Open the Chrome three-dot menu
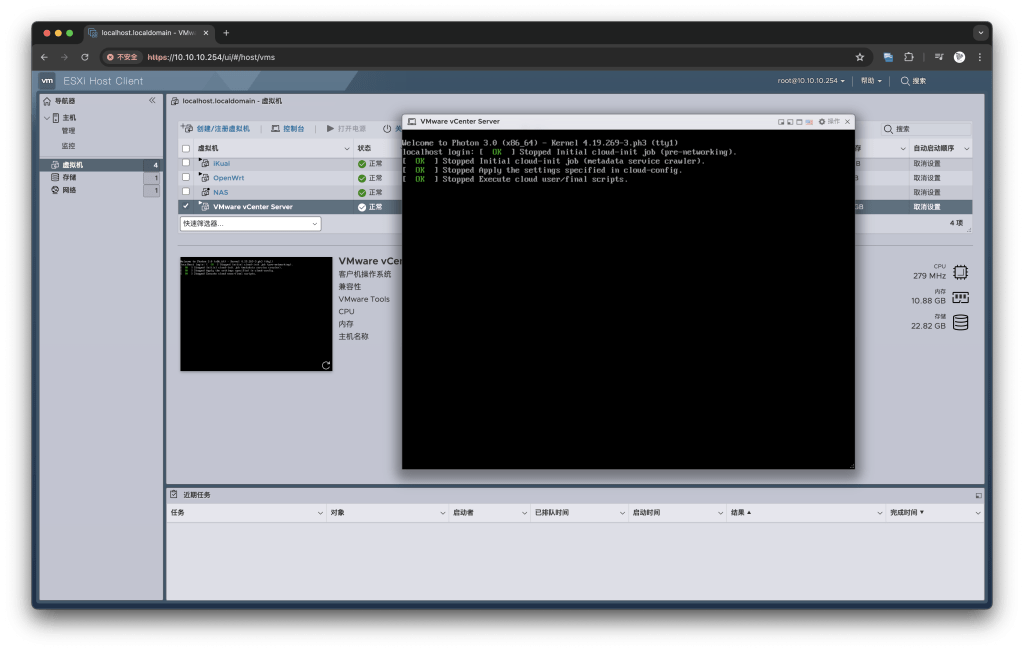This screenshot has width=1024, height=651. 980,57
